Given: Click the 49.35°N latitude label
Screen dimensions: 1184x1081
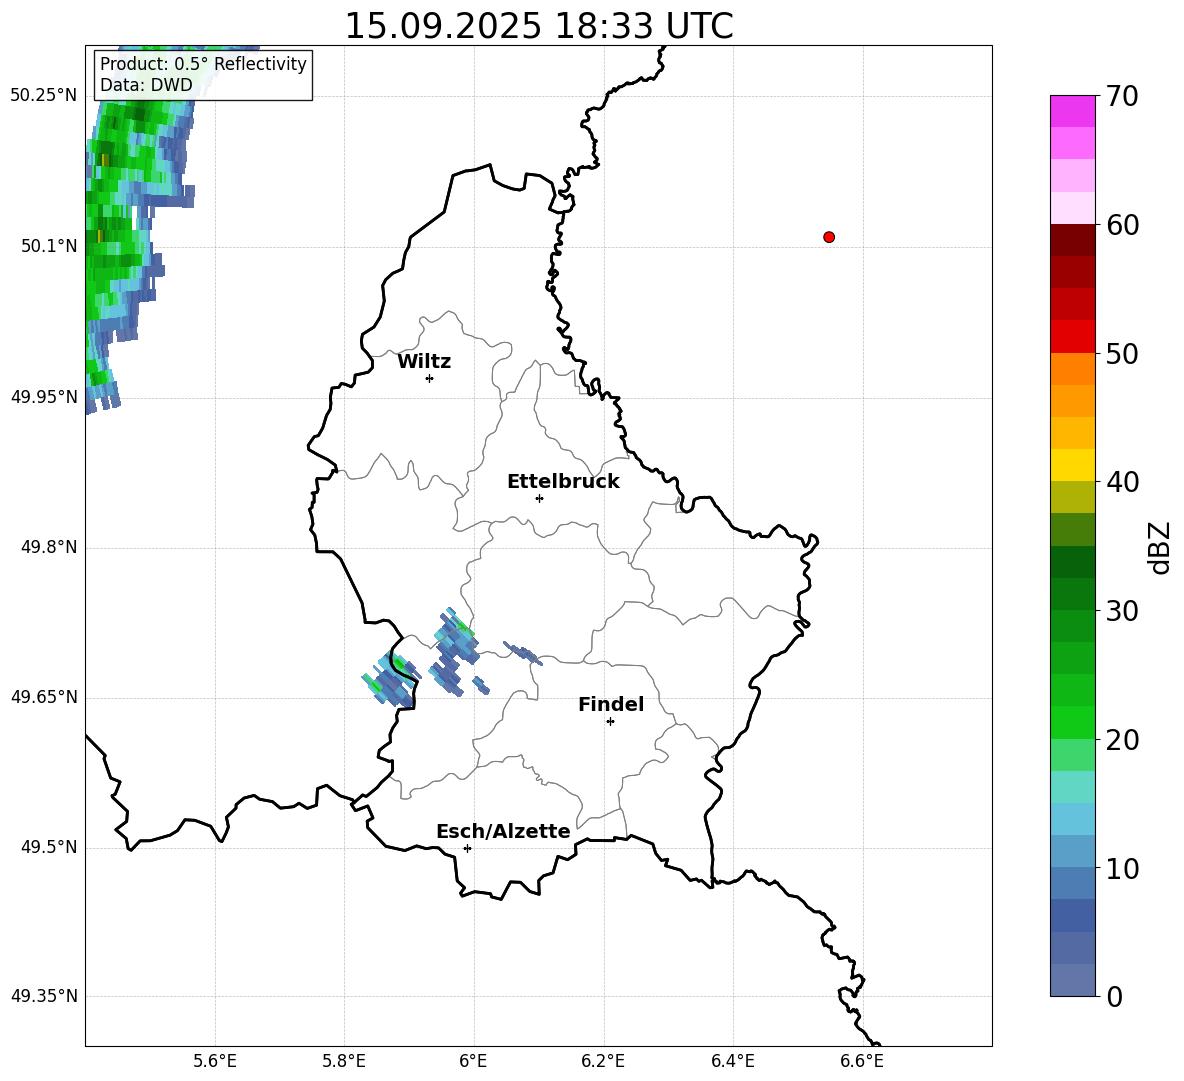Looking at the screenshot, I should (44, 996).
